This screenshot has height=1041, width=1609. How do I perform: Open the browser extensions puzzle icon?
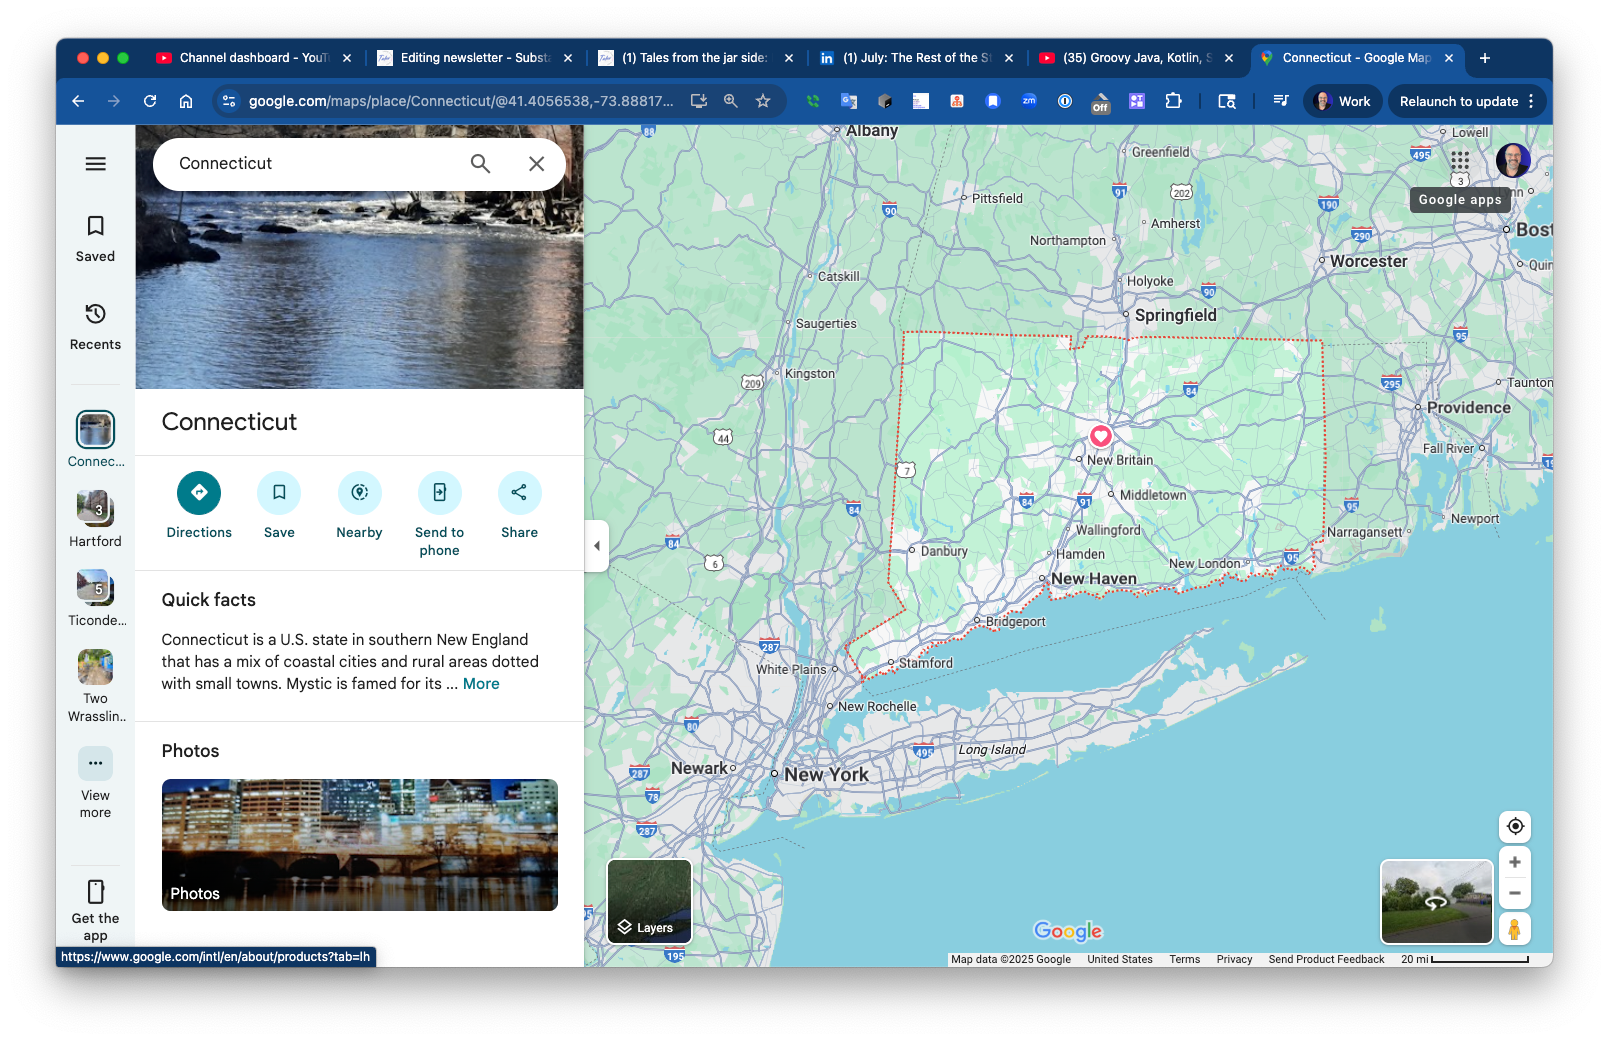pyautogui.click(x=1174, y=101)
